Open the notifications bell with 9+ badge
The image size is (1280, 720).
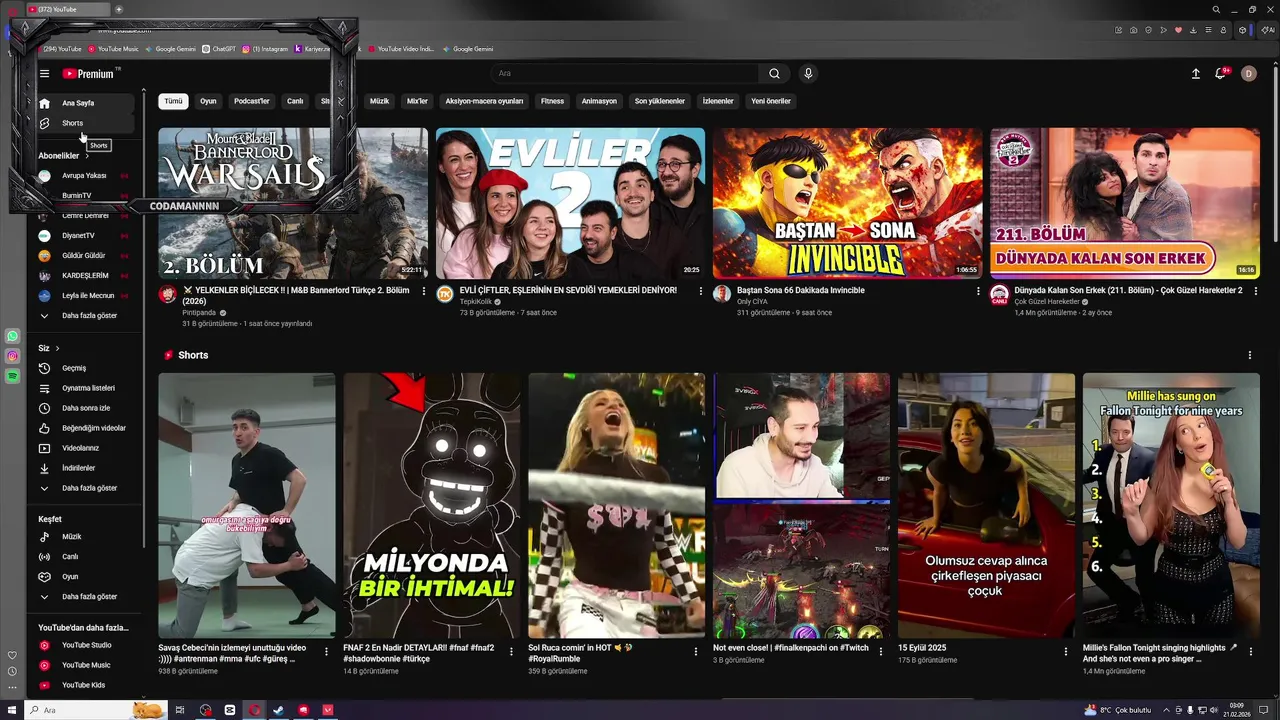point(1221,73)
